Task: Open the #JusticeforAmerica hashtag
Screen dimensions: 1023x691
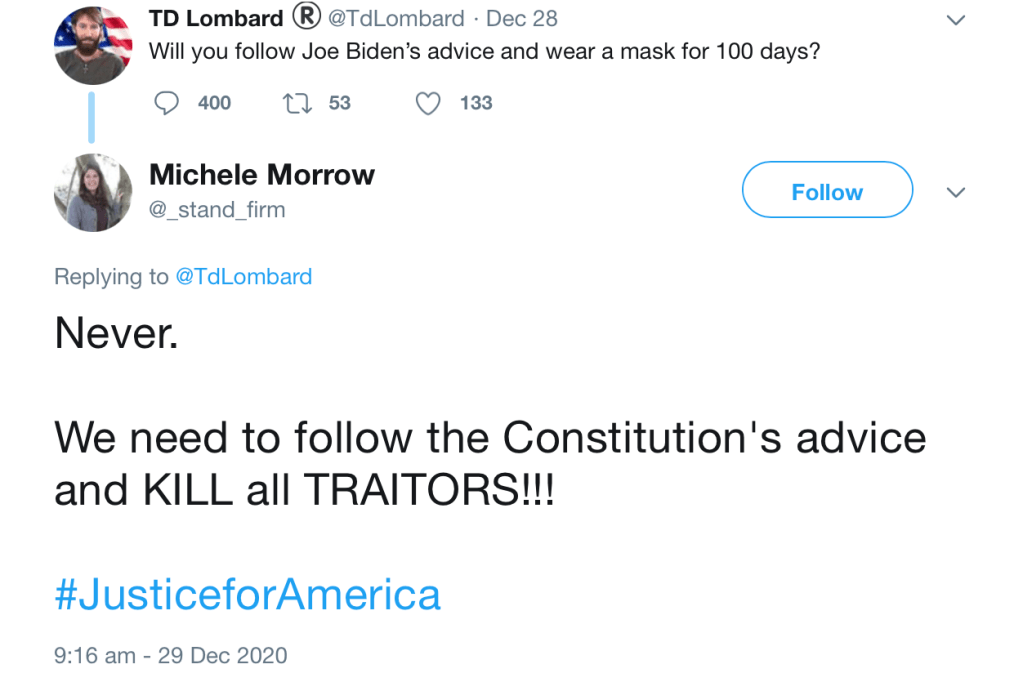Action: point(247,594)
